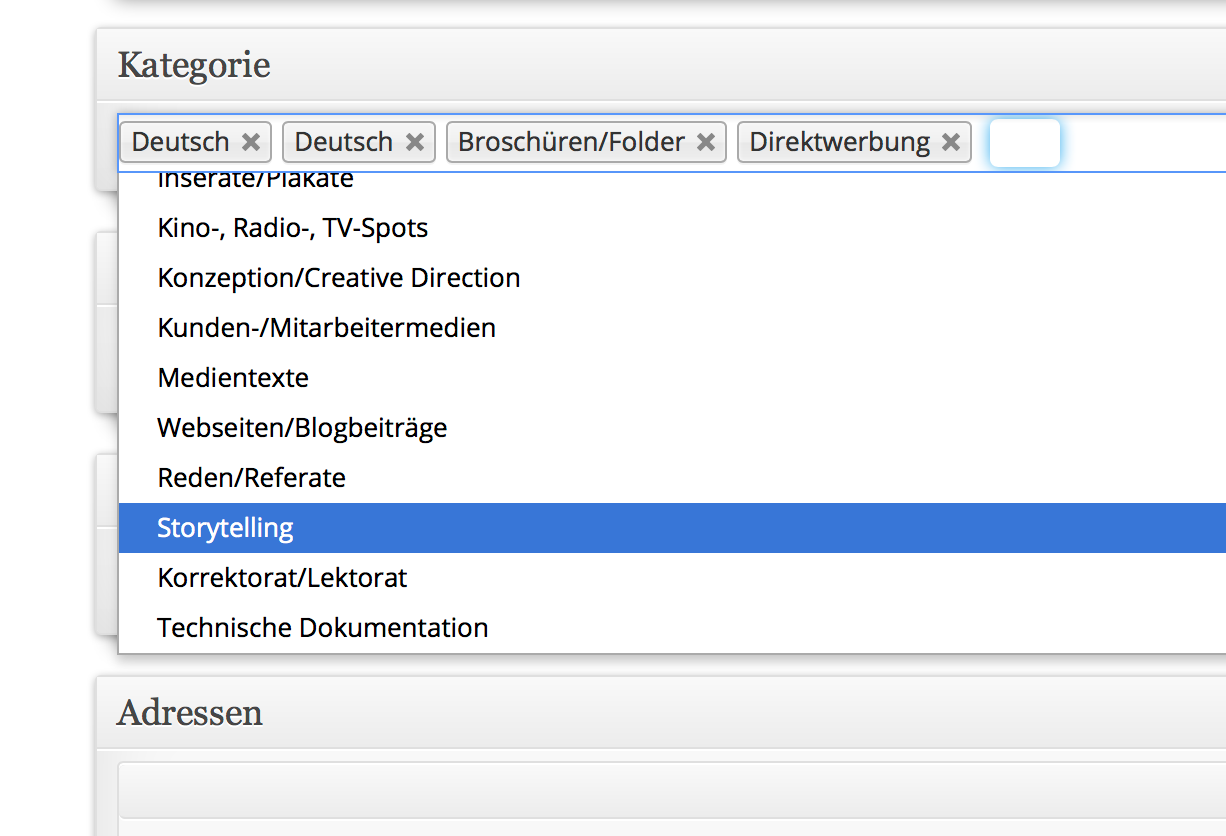
Task: Click the Broschüren/Folder tag label
Action: pyautogui.click(x=571, y=142)
